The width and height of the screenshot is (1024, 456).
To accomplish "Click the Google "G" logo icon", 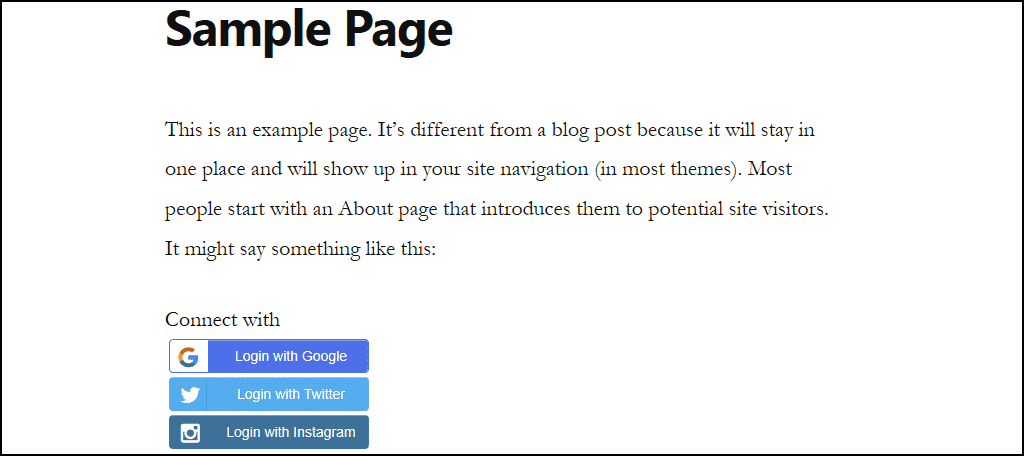I will point(188,357).
